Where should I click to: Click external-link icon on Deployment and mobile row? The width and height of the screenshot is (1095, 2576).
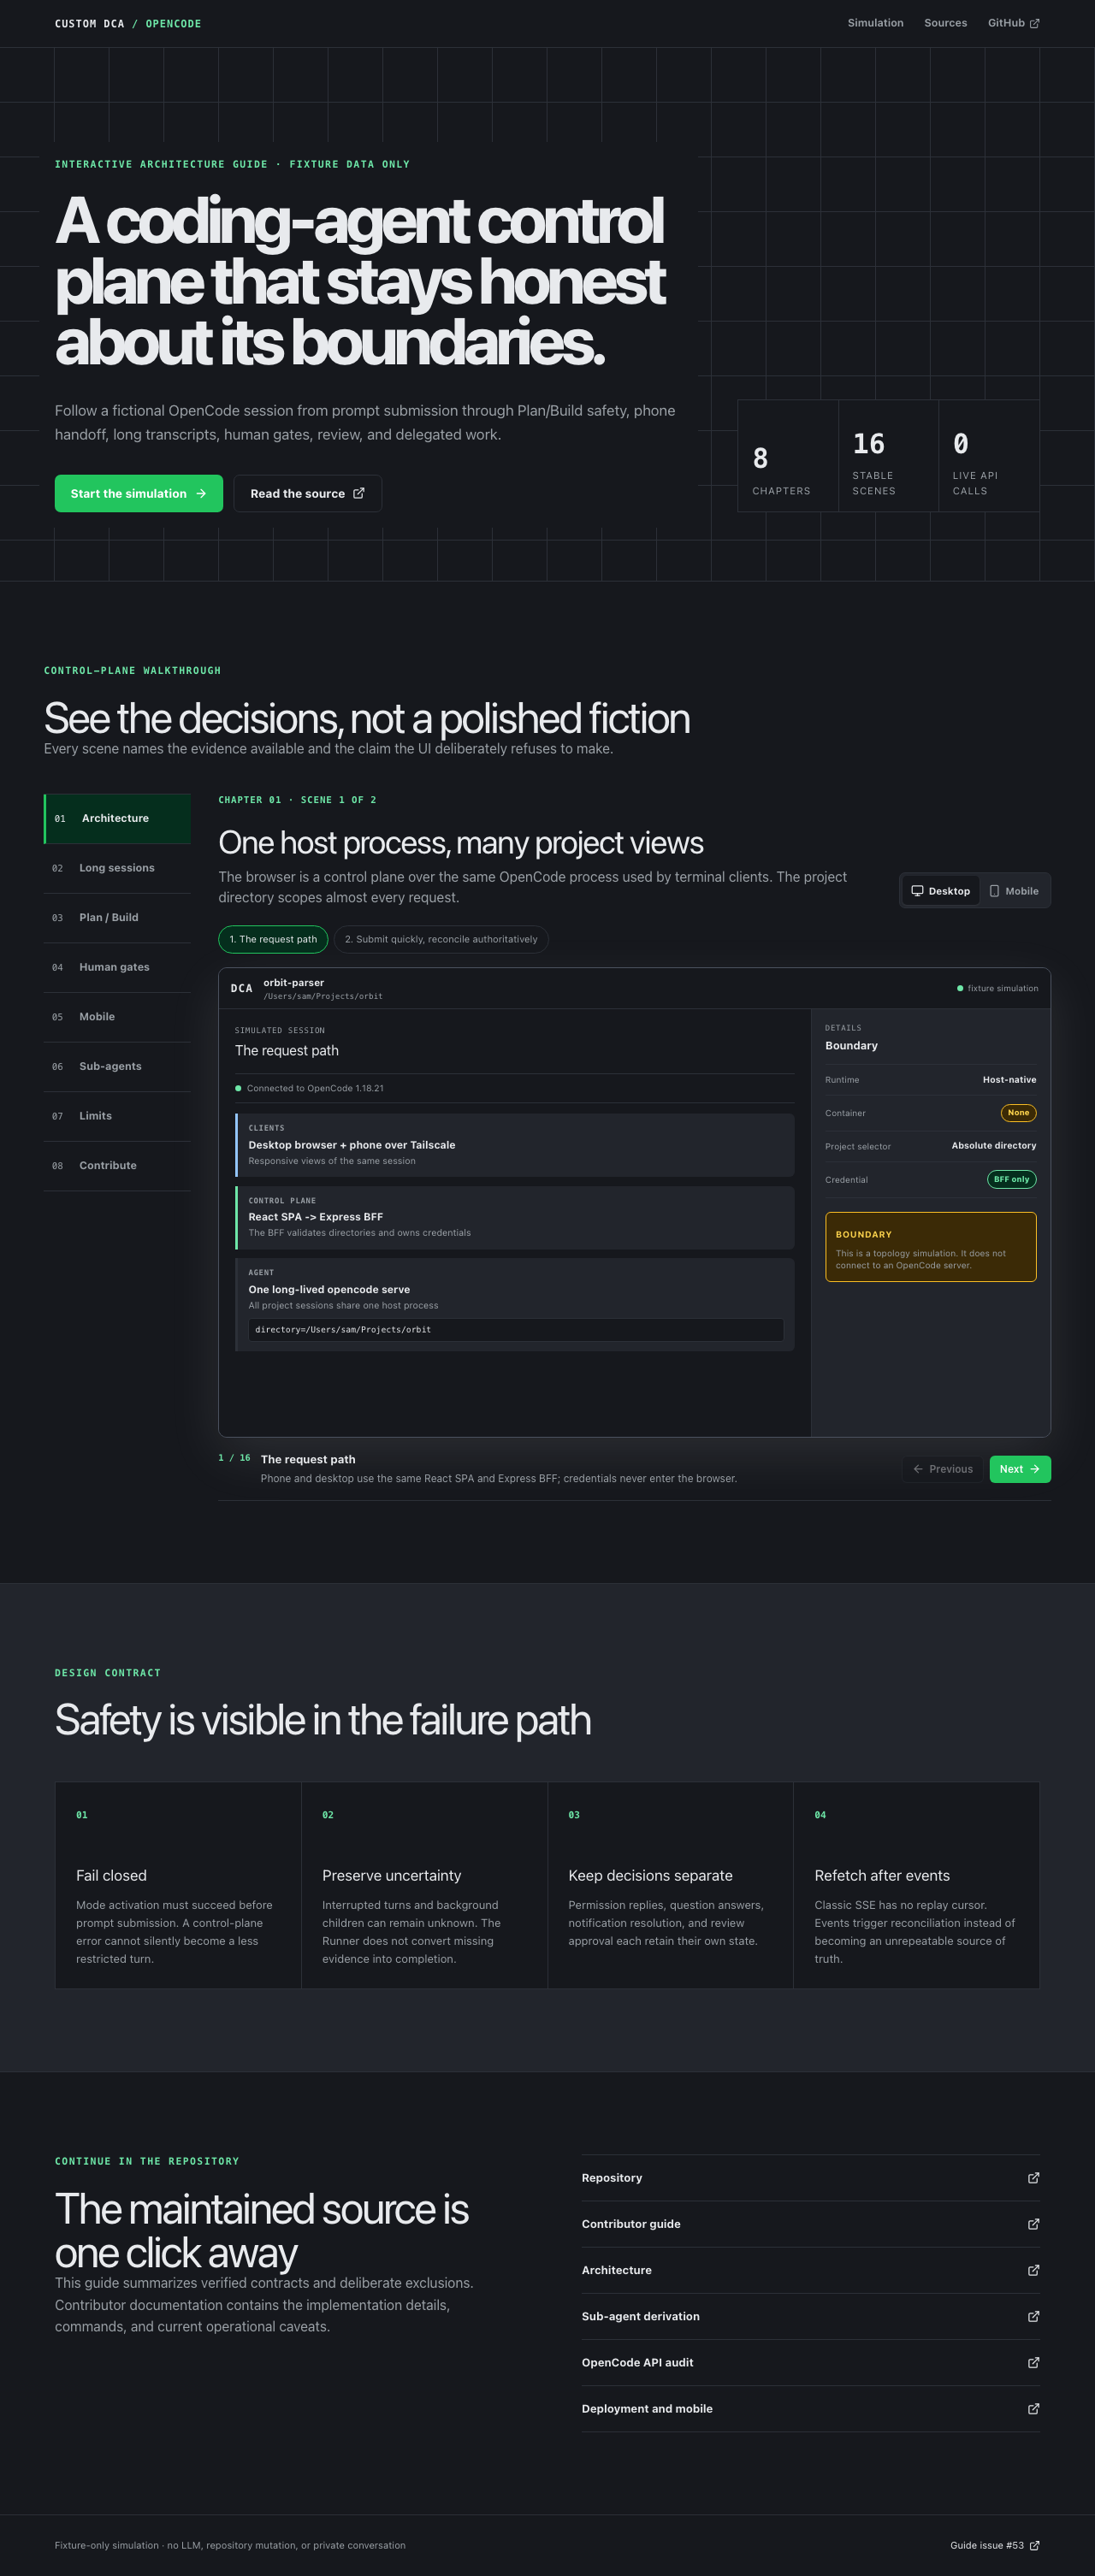pyautogui.click(x=1033, y=2408)
